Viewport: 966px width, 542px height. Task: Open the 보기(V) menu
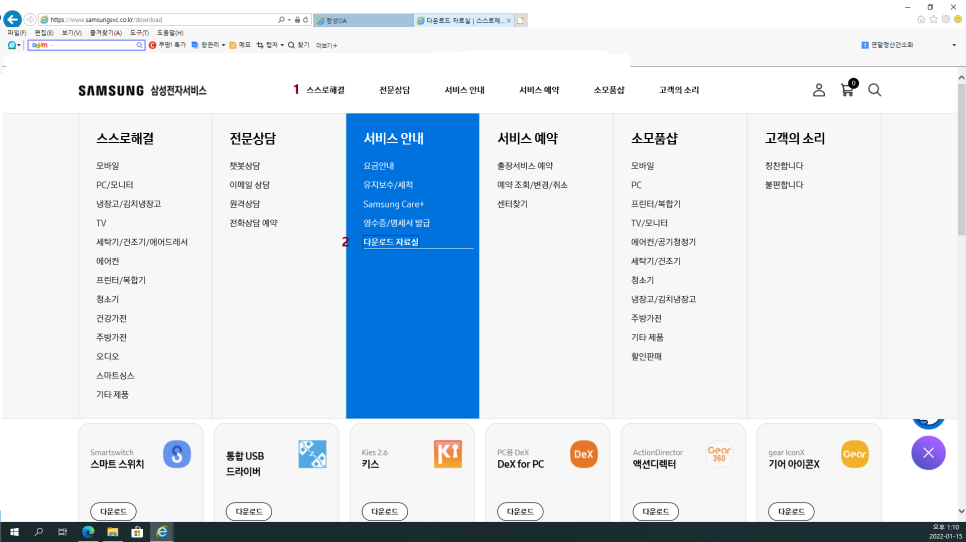pos(71,33)
